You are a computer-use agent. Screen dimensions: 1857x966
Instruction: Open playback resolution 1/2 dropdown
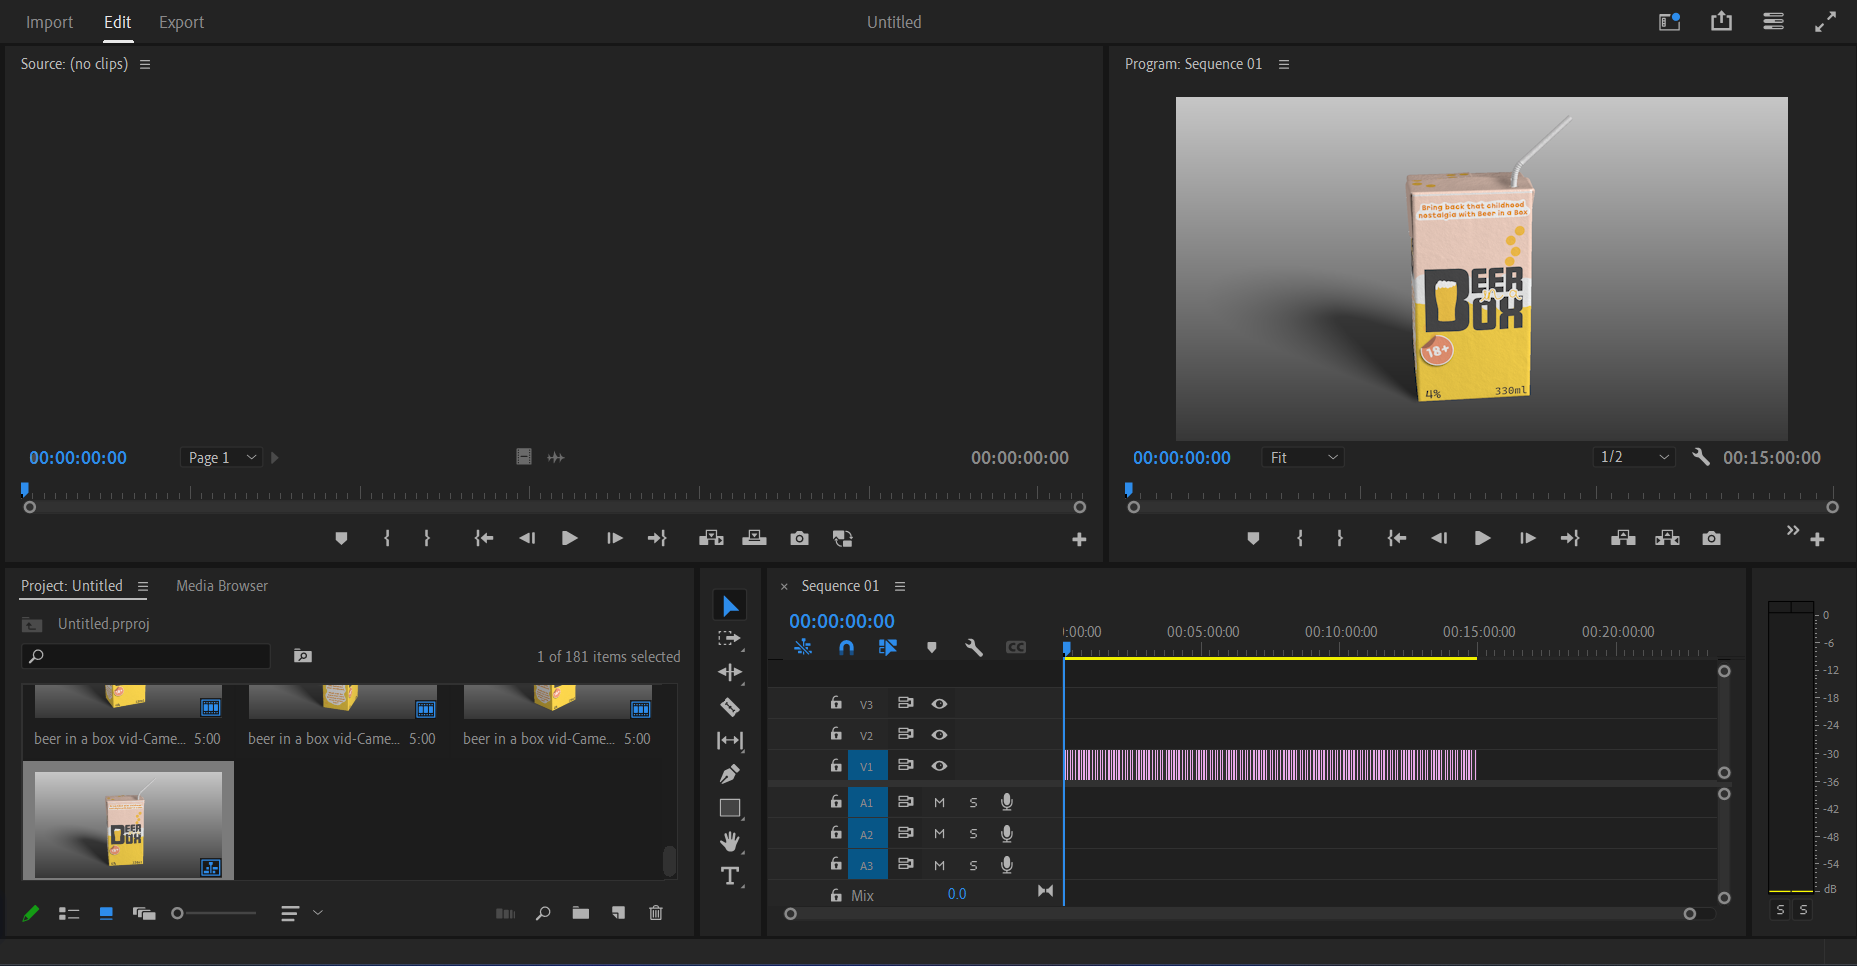pyautogui.click(x=1634, y=457)
